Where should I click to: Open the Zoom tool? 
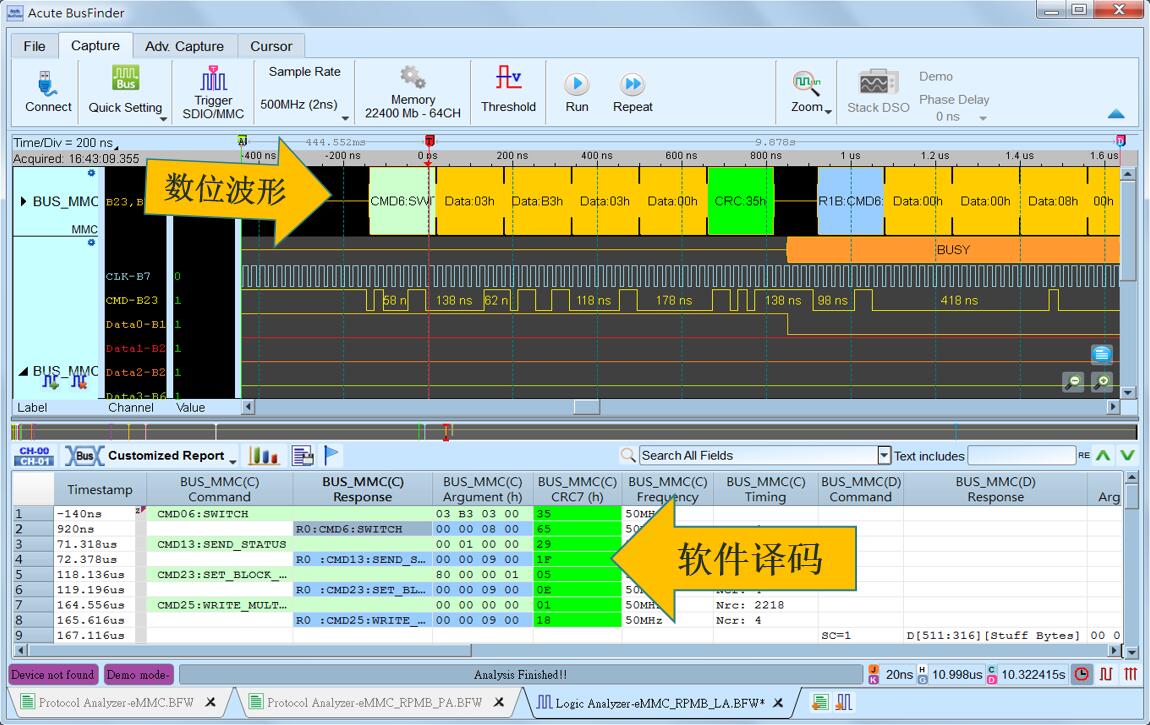point(807,83)
